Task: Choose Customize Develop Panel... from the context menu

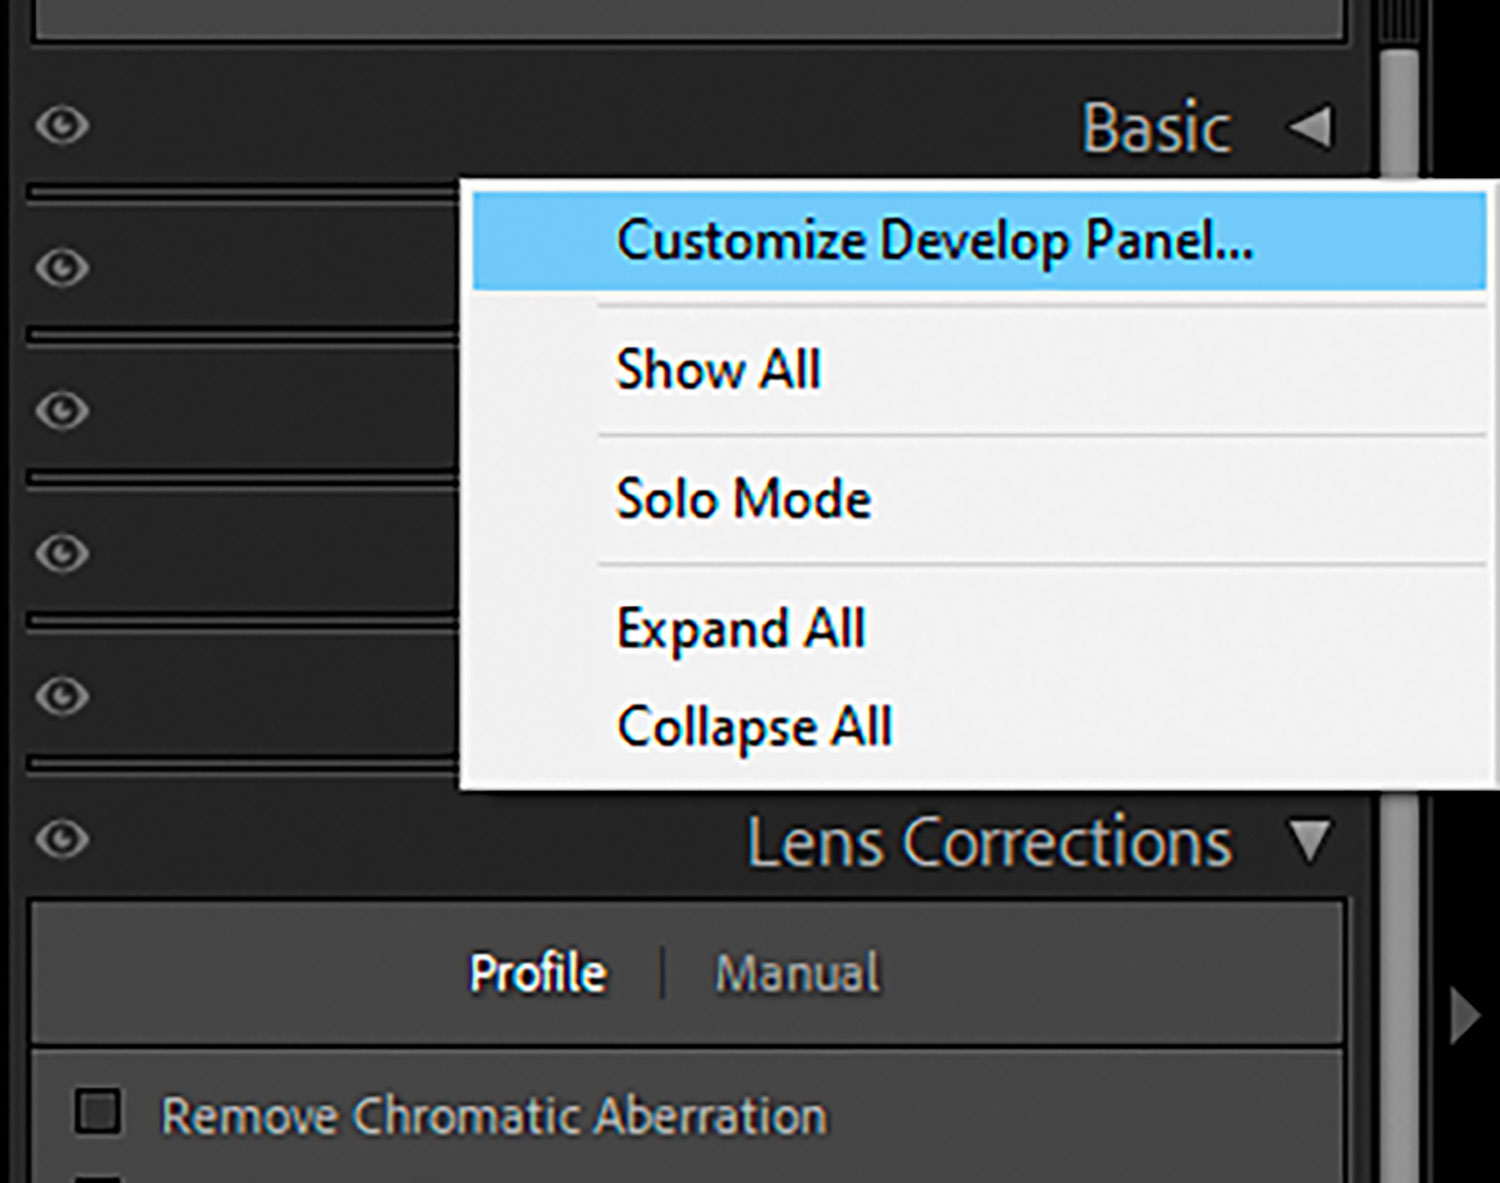Action: pos(934,241)
